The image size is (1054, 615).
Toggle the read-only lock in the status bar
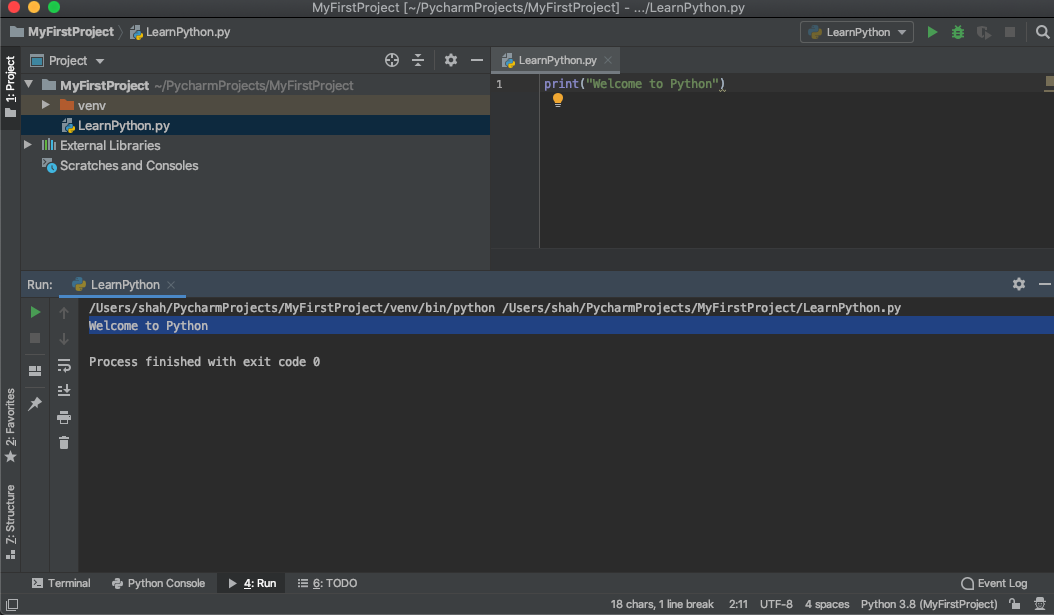click(1014, 604)
